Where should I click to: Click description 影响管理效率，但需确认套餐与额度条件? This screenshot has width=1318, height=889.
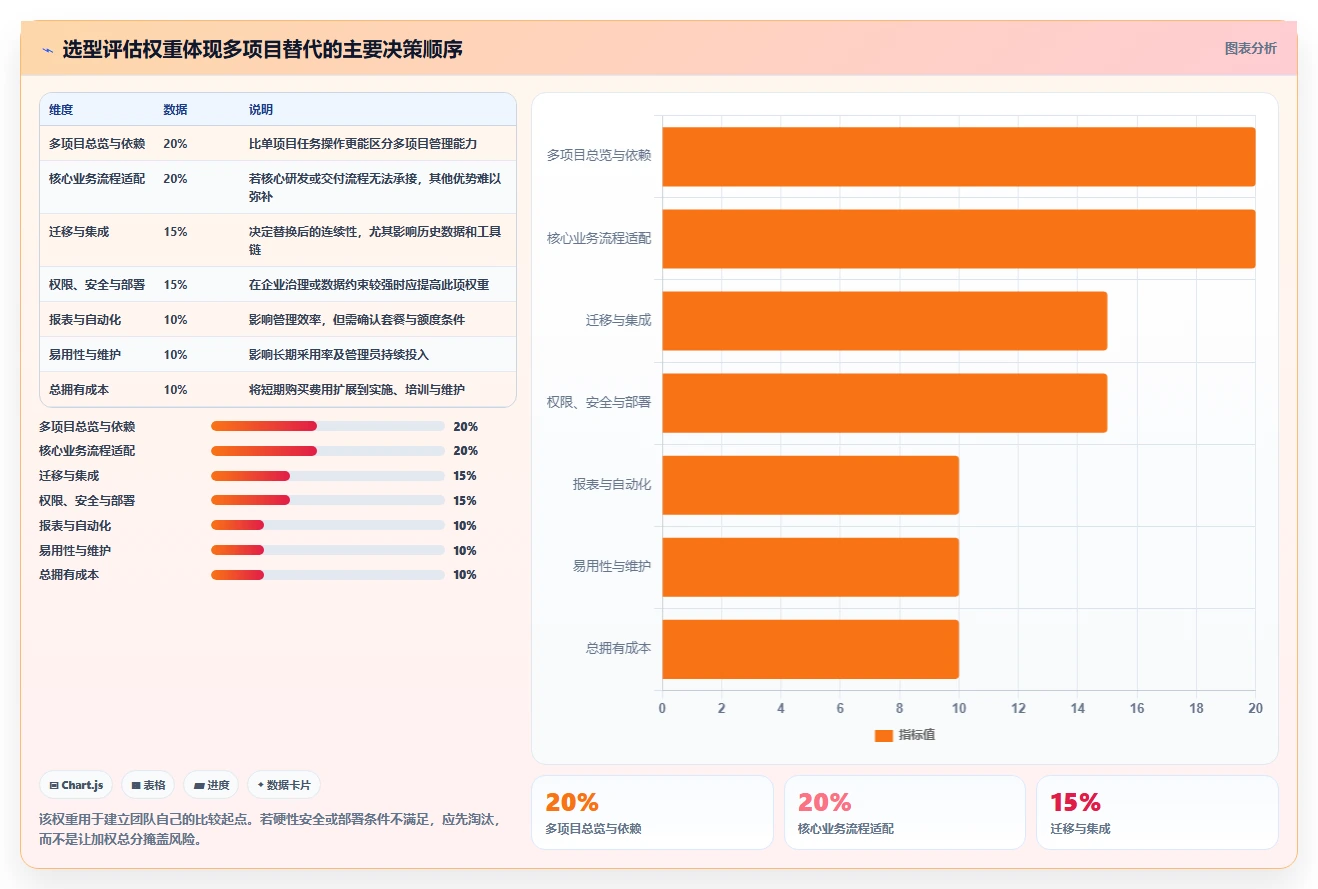coord(357,320)
